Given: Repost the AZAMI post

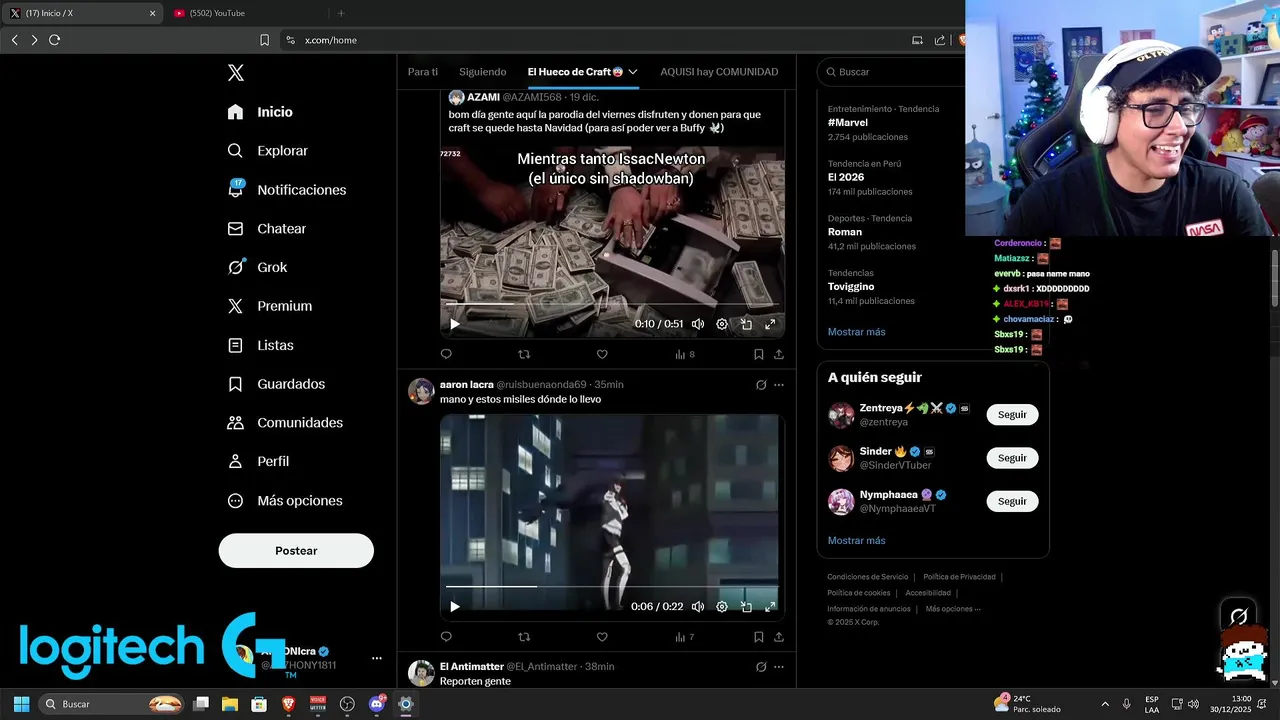Looking at the screenshot, I should [524, 354].
